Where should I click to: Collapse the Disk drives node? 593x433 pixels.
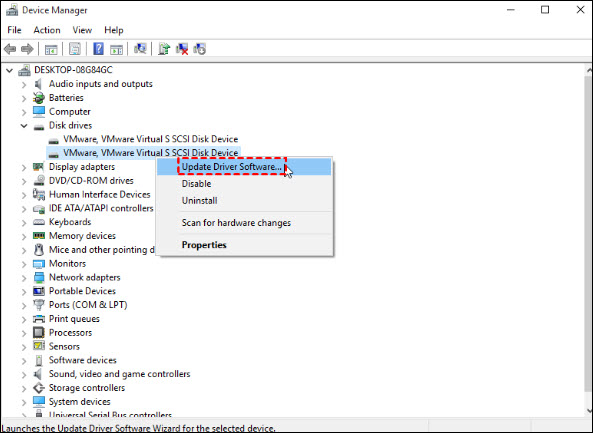(x=24, y=126)
